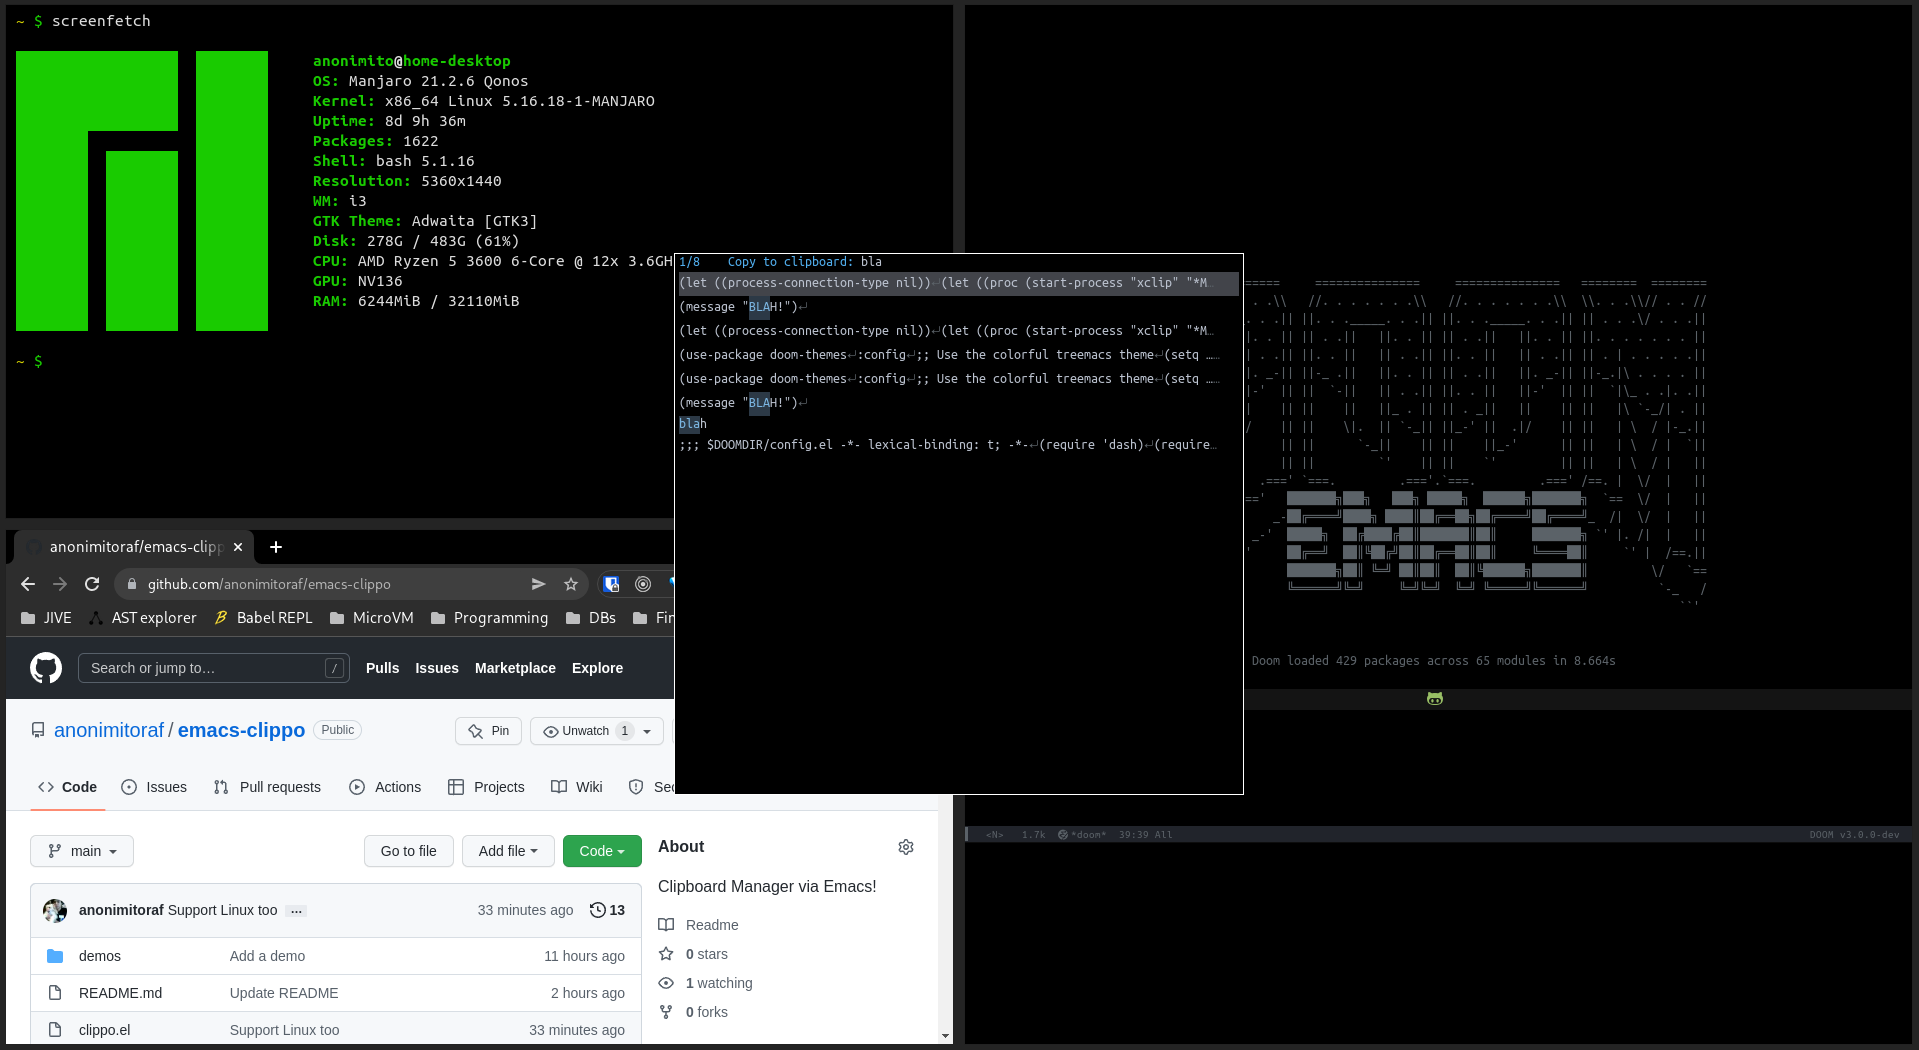
Task: Open the 'Update README' commit message
Action: coord(284,993)
